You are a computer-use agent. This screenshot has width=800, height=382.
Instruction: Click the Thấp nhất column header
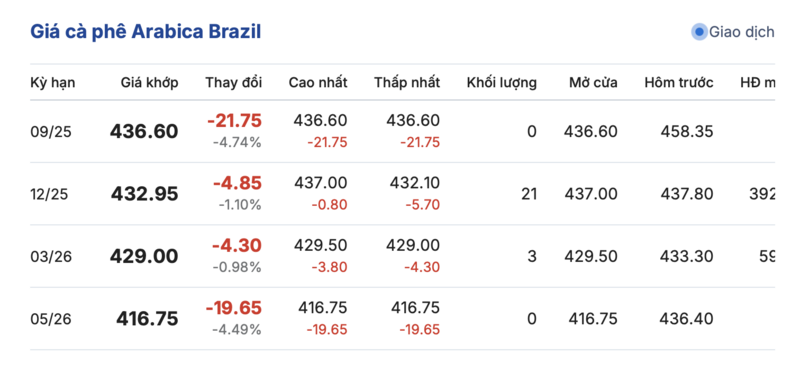pyautogui.click(x=407, y=83)
